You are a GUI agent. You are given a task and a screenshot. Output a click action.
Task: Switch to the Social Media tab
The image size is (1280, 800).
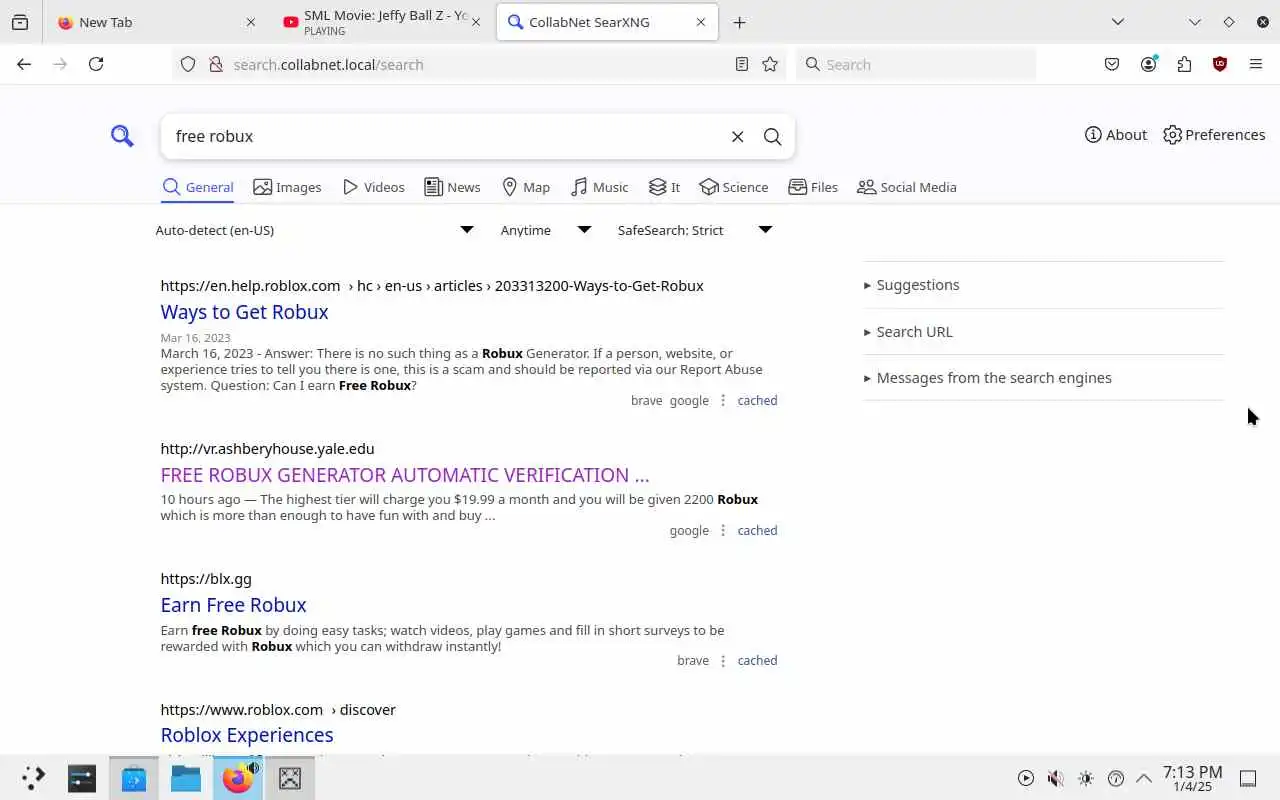coord(907,187)
